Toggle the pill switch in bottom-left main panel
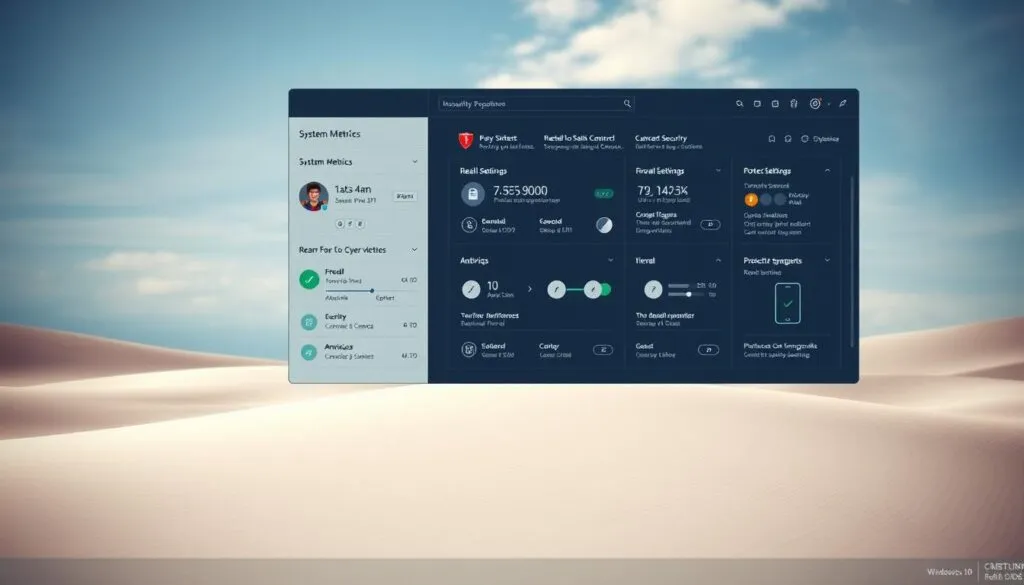The image size is (1024, 585). pyautogui.click(x=603, y=350)
